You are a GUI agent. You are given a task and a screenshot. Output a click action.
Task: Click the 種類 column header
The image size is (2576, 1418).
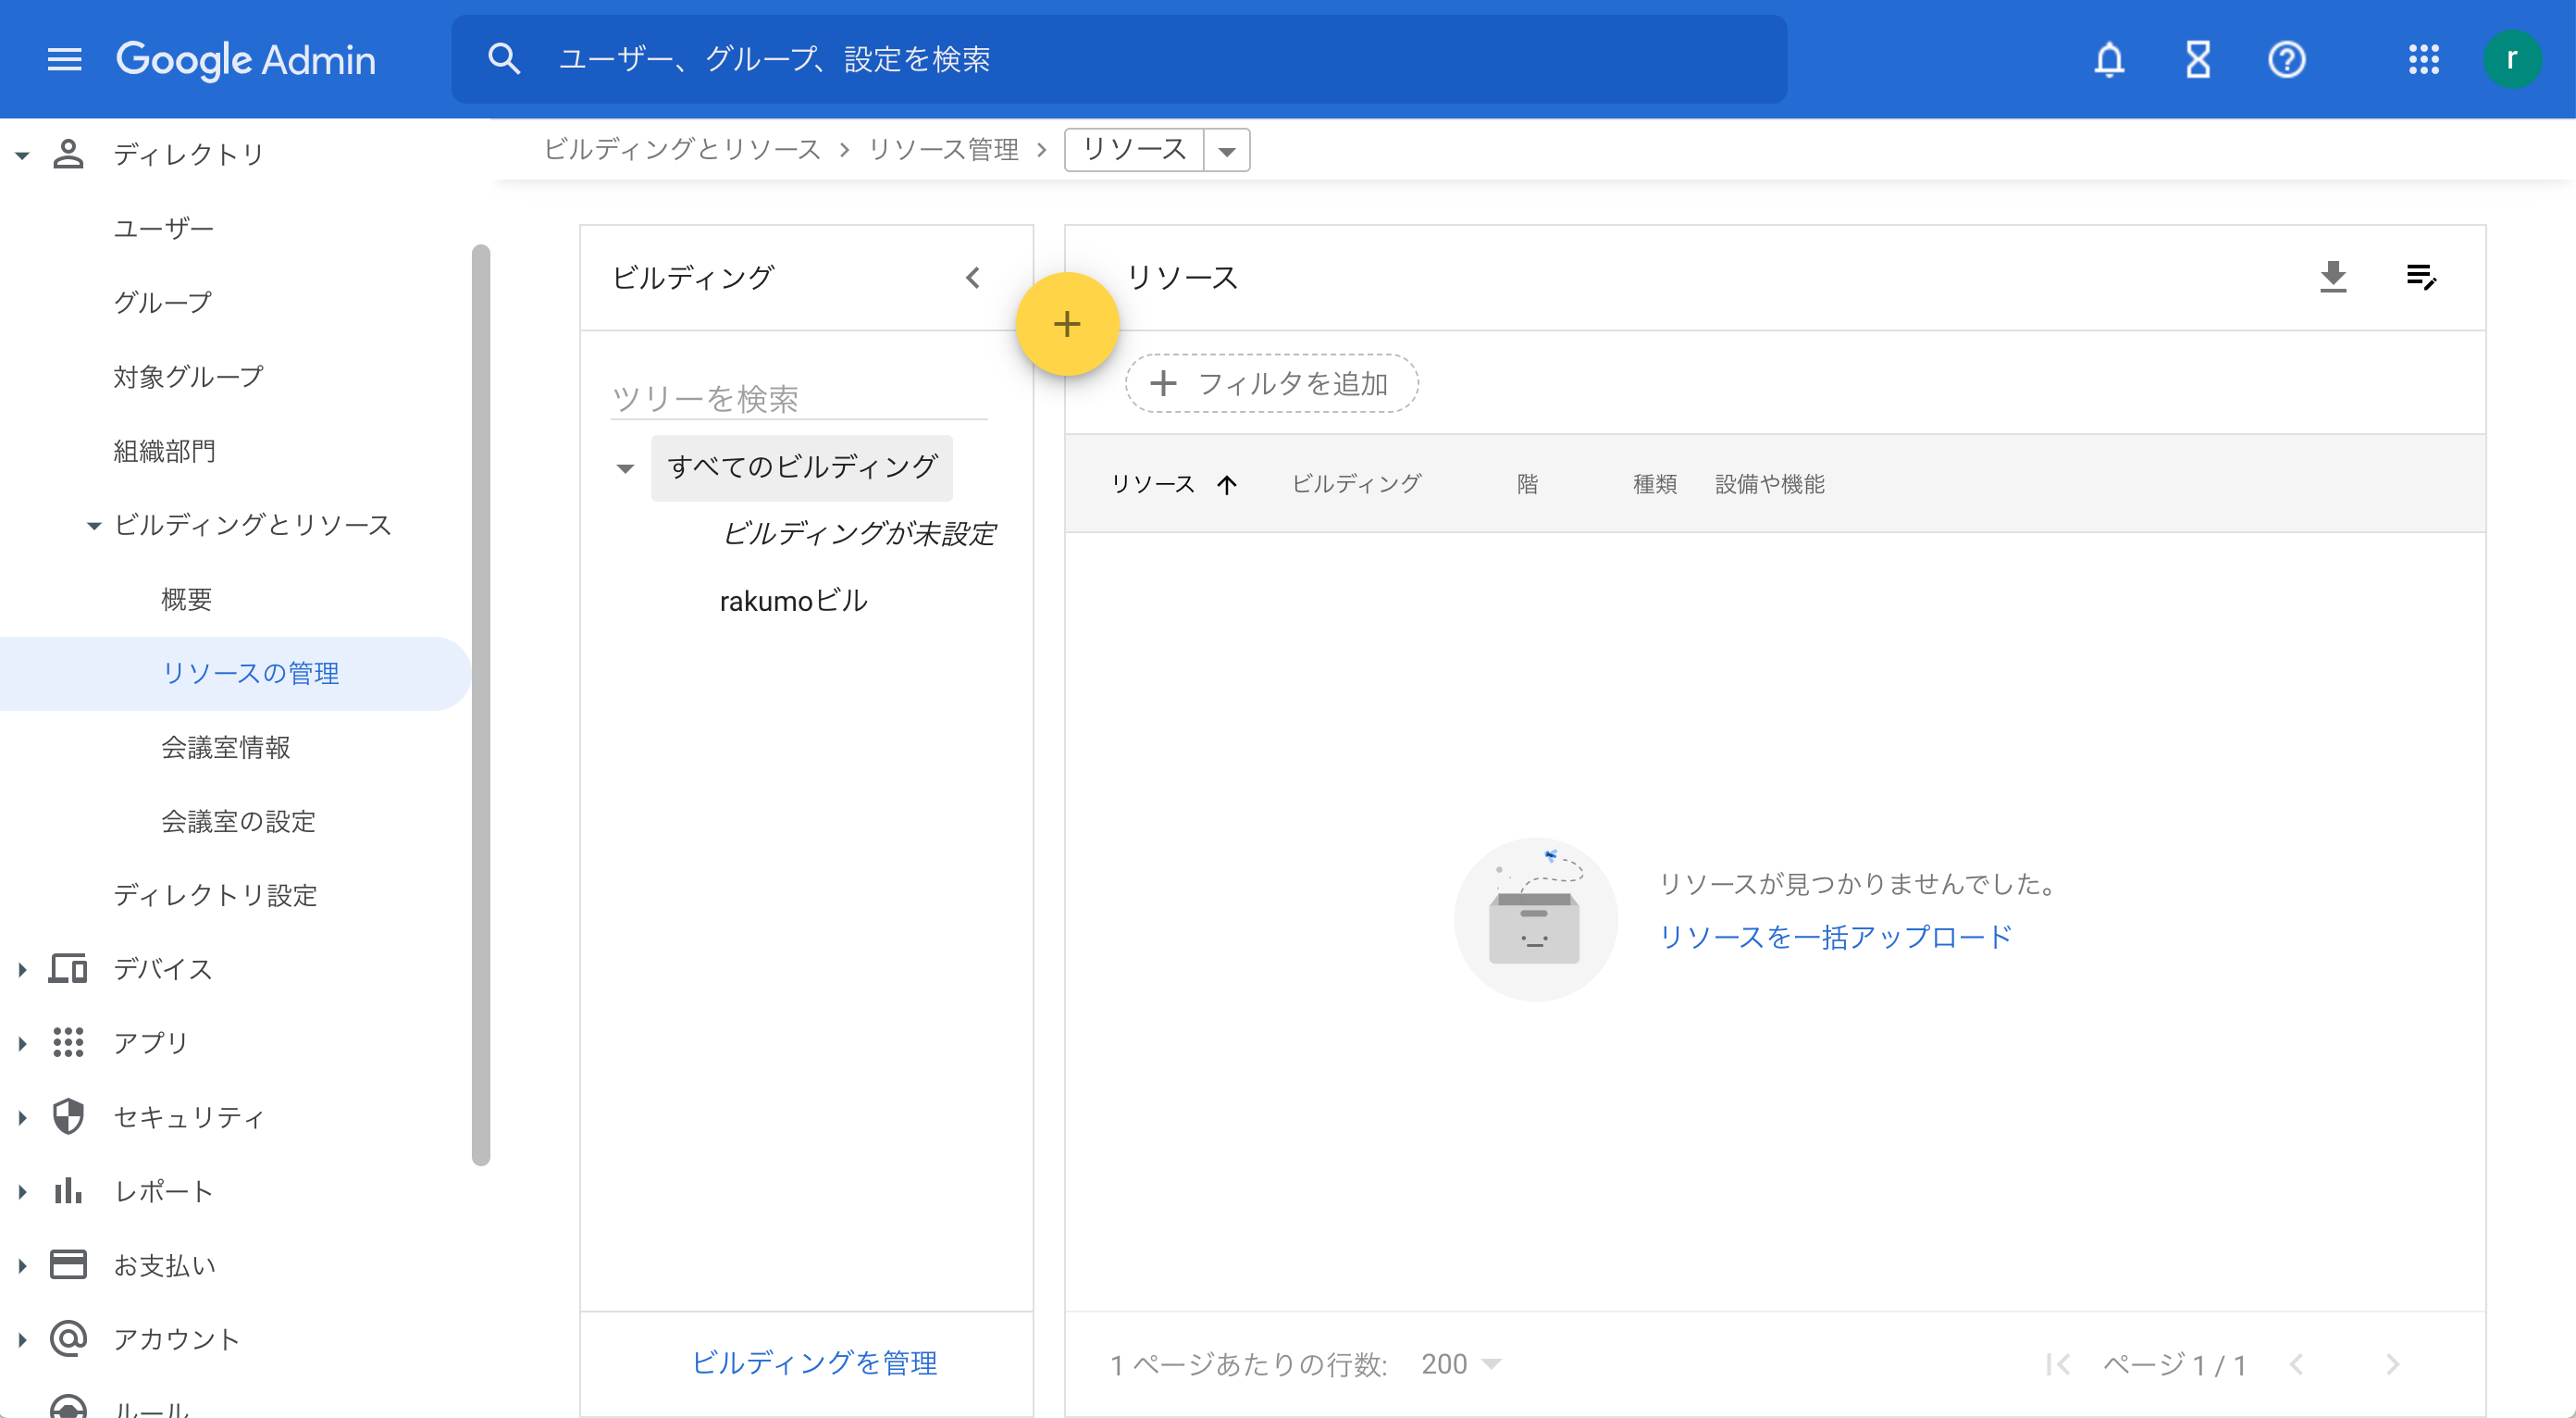(1655, 484)
